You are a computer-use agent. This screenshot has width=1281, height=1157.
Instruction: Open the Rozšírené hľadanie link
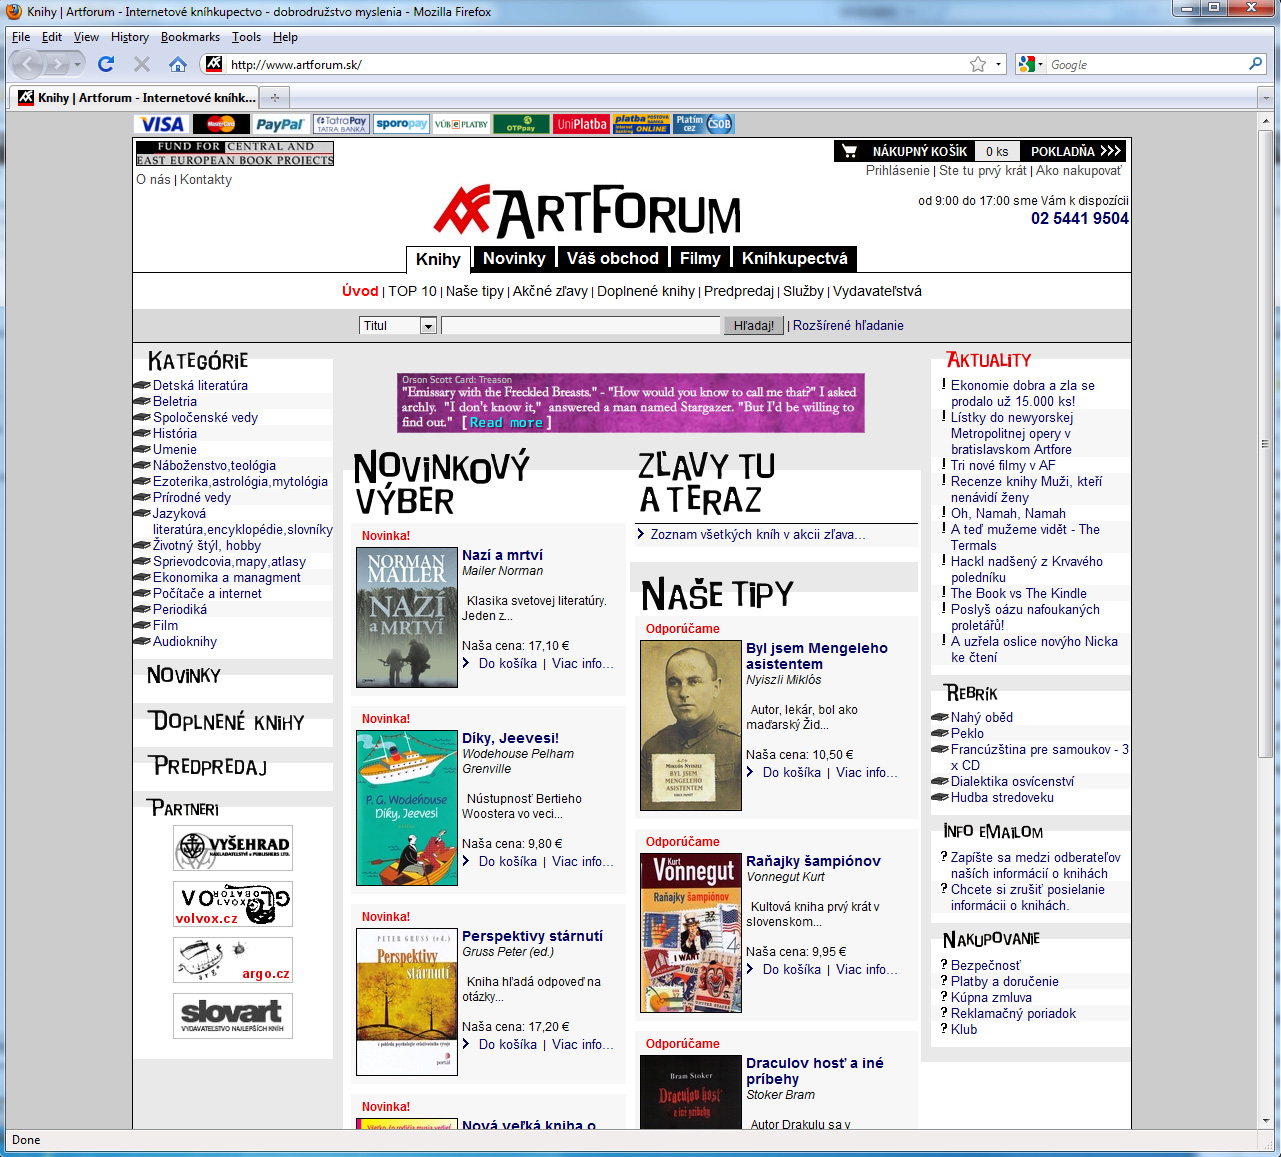click(848, 325)
